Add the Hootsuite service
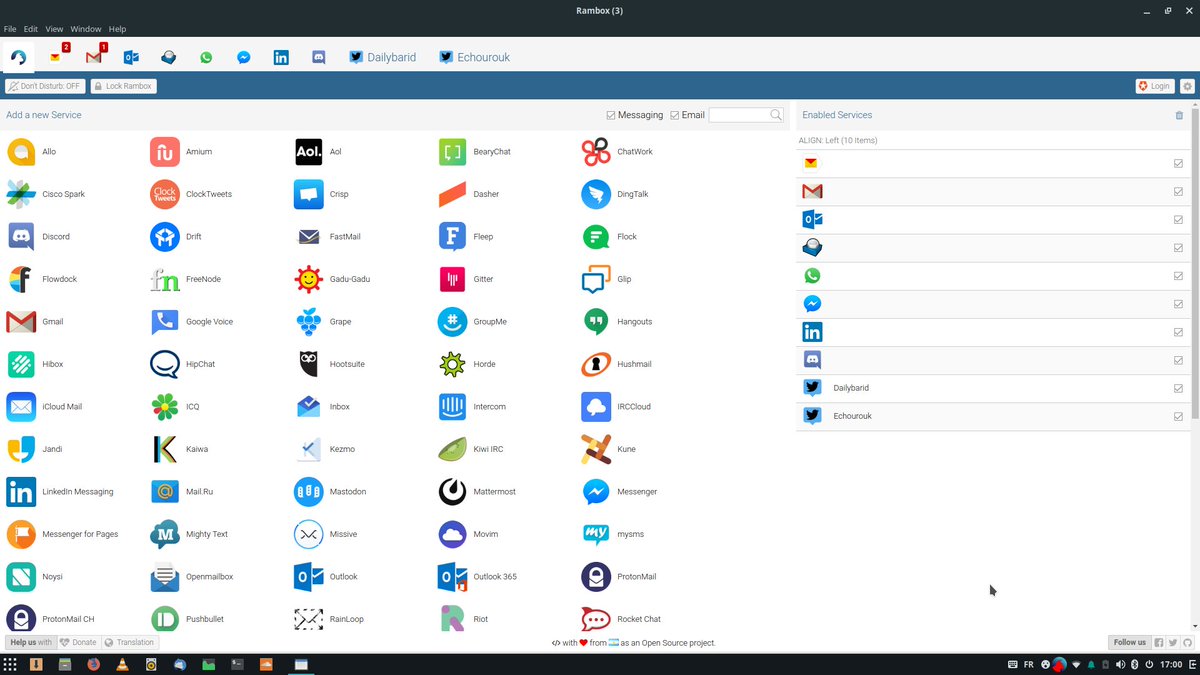This screenshot has width=1200, height=675. pos(330,364)
